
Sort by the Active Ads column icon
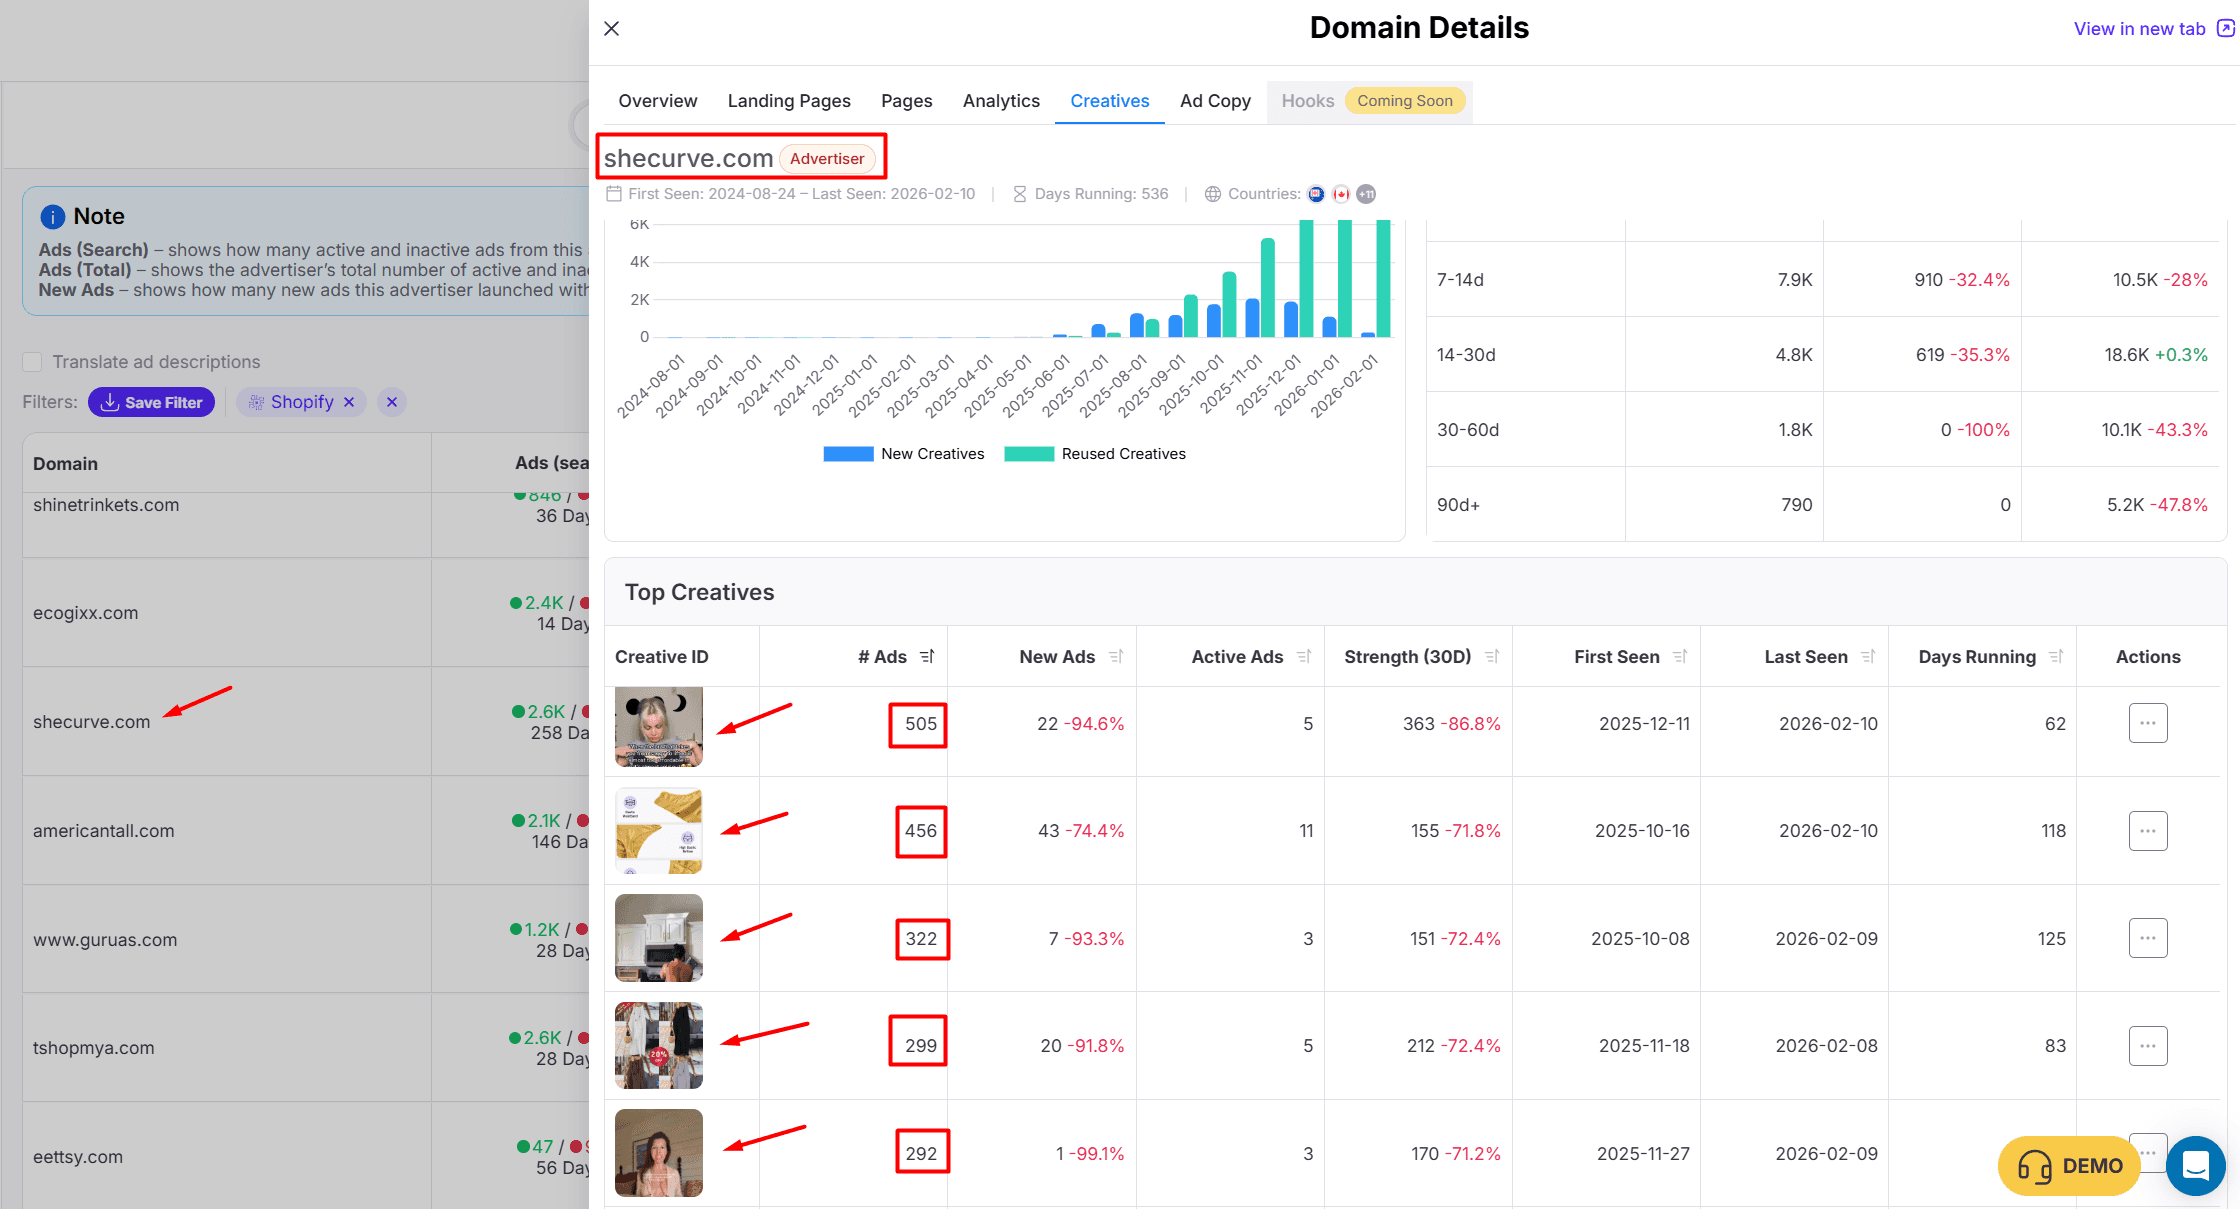tap(1304, 657)
